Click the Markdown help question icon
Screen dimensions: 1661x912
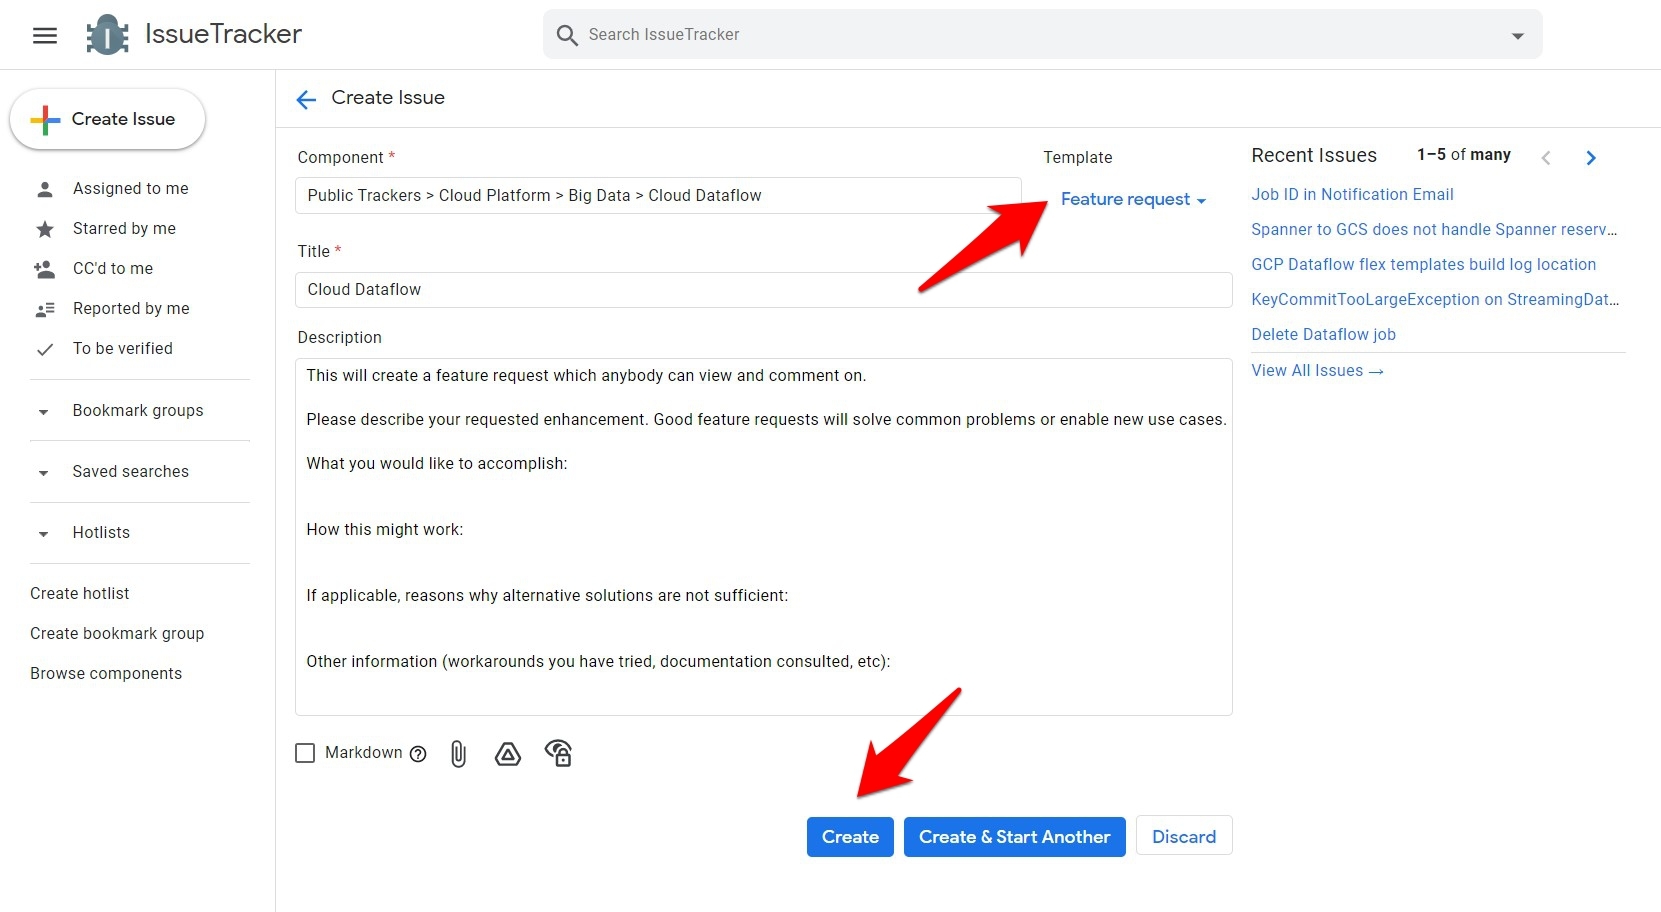click(x=418, y=754)
